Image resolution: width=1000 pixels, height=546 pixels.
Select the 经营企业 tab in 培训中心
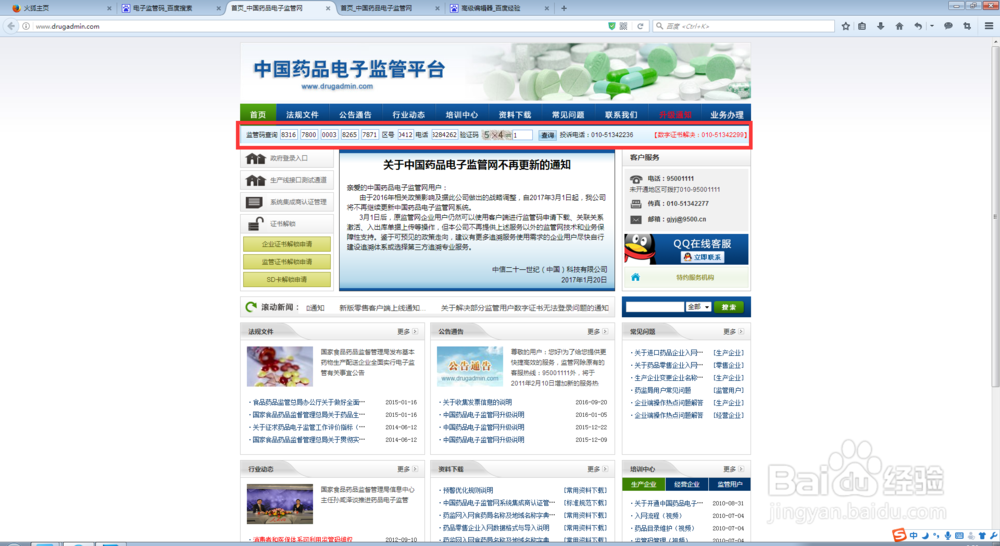pyautogui.click(x=686, y=484)
